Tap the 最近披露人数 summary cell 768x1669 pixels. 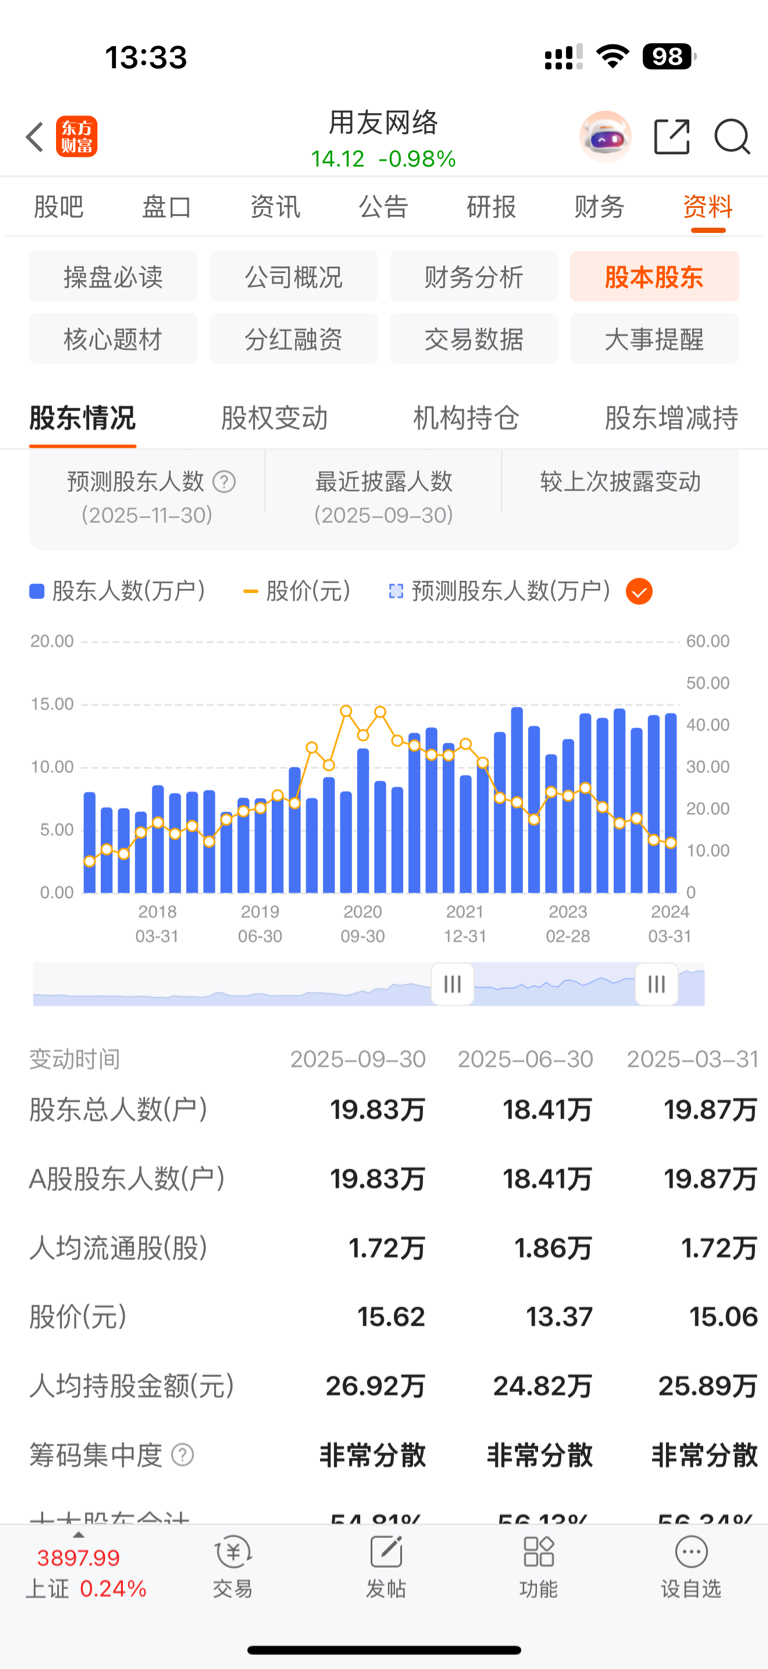tap(384, 497)
